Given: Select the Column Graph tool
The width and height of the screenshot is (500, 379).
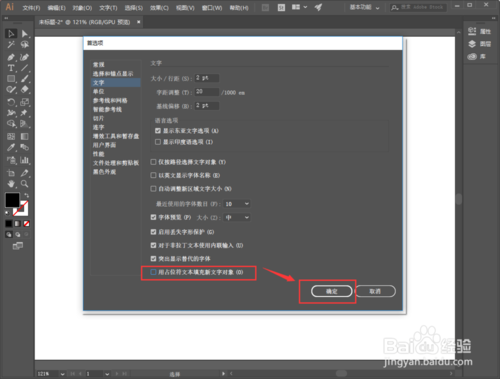Looking at the screenshot, I should [x=24, y=160].
